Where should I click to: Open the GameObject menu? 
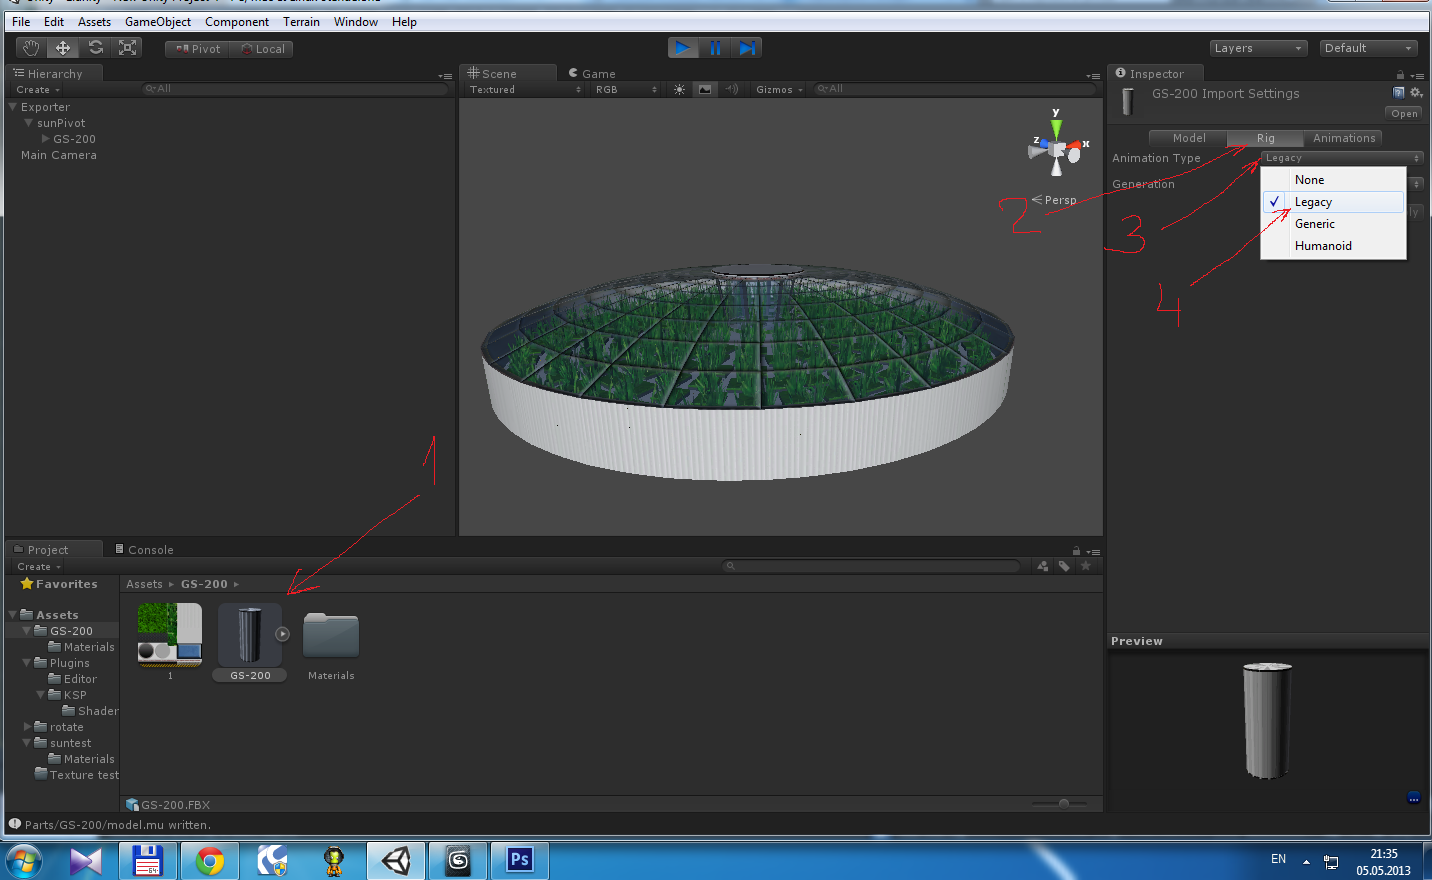(x=157, y=22)
